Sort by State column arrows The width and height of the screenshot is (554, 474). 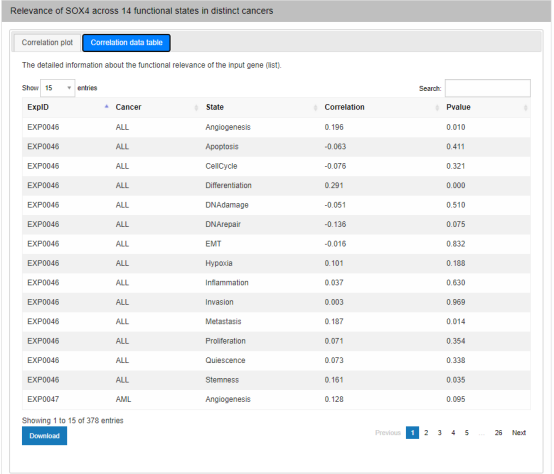pyautogui.click(x=315, y=107)
